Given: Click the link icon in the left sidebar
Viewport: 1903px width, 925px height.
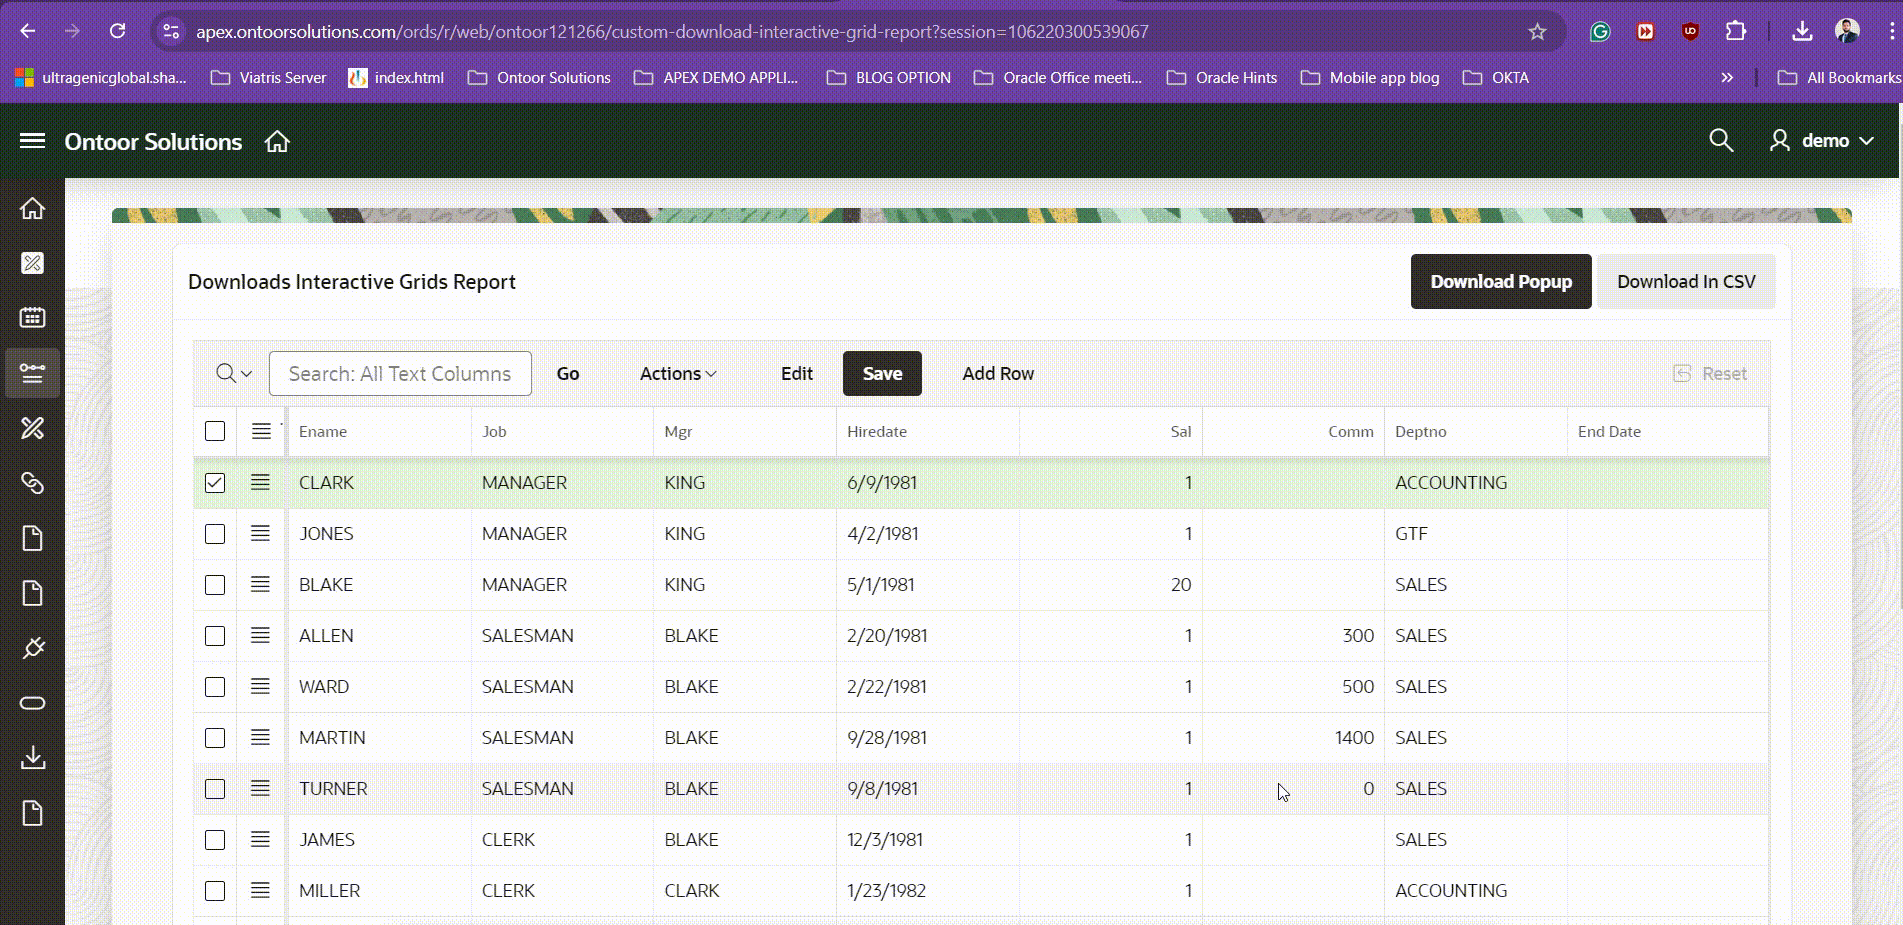Looking at the screenshot, I should pyautogui.click(x=33, y=483).
